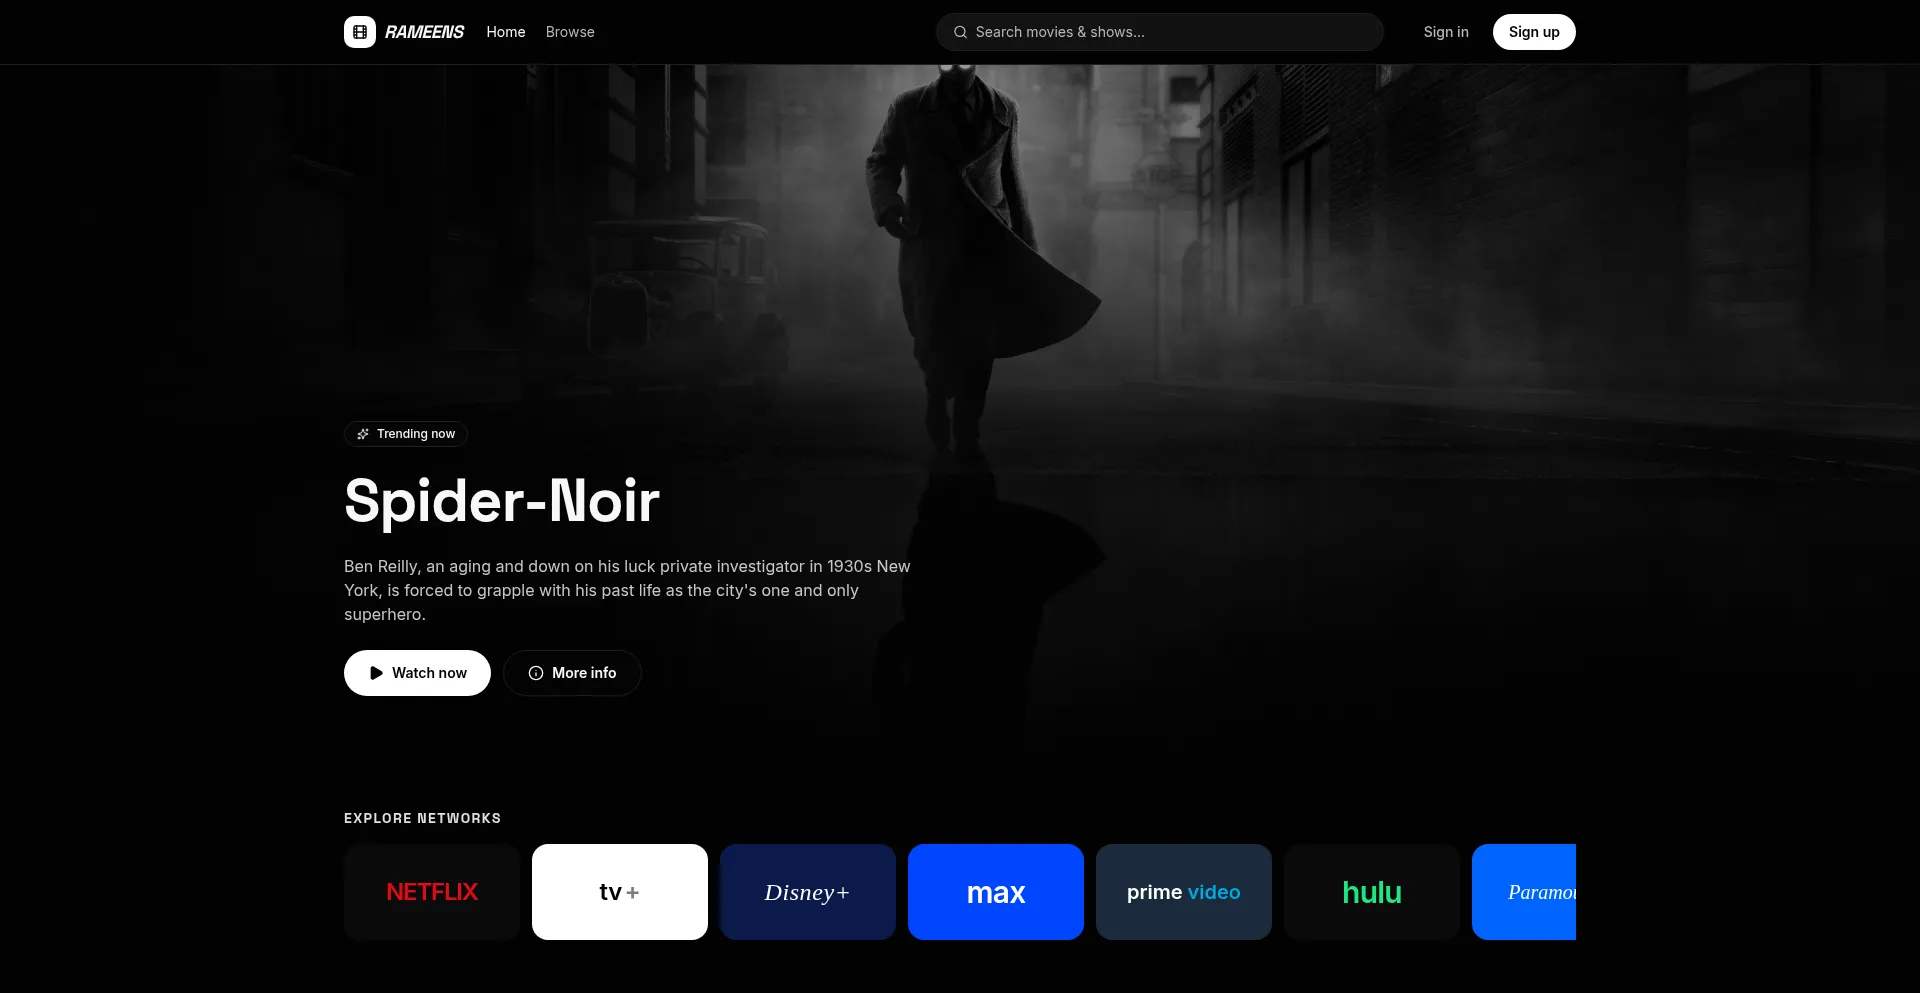Click the Sign up button
Viewport: 1920px width, 993px height.
pyautogui.click(x=1534, y=32)
